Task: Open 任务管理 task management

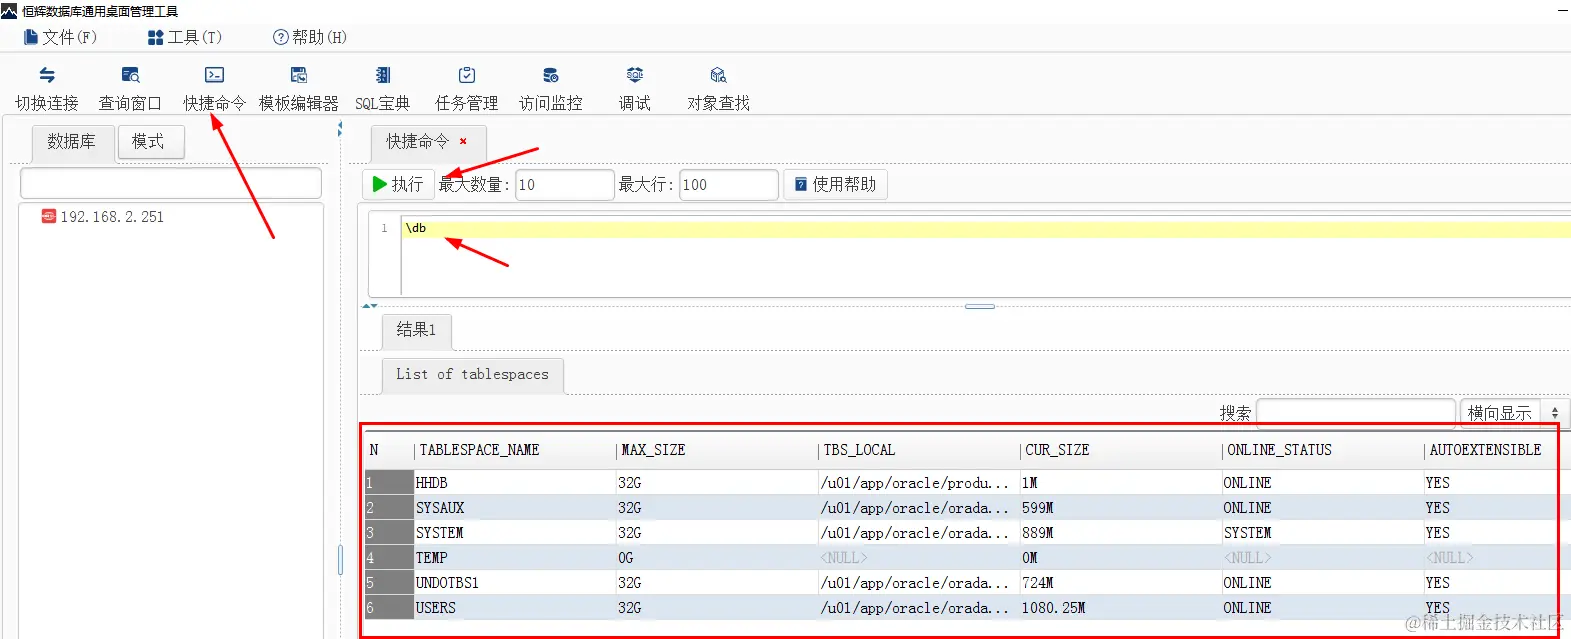Action: pos(466,88)
